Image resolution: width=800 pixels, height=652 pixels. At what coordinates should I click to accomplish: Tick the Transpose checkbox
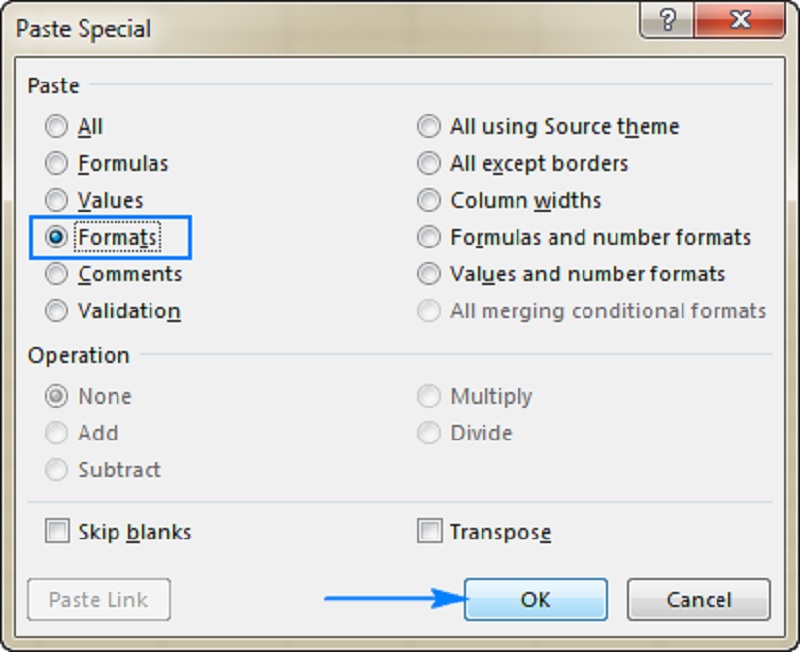(429, 532)
